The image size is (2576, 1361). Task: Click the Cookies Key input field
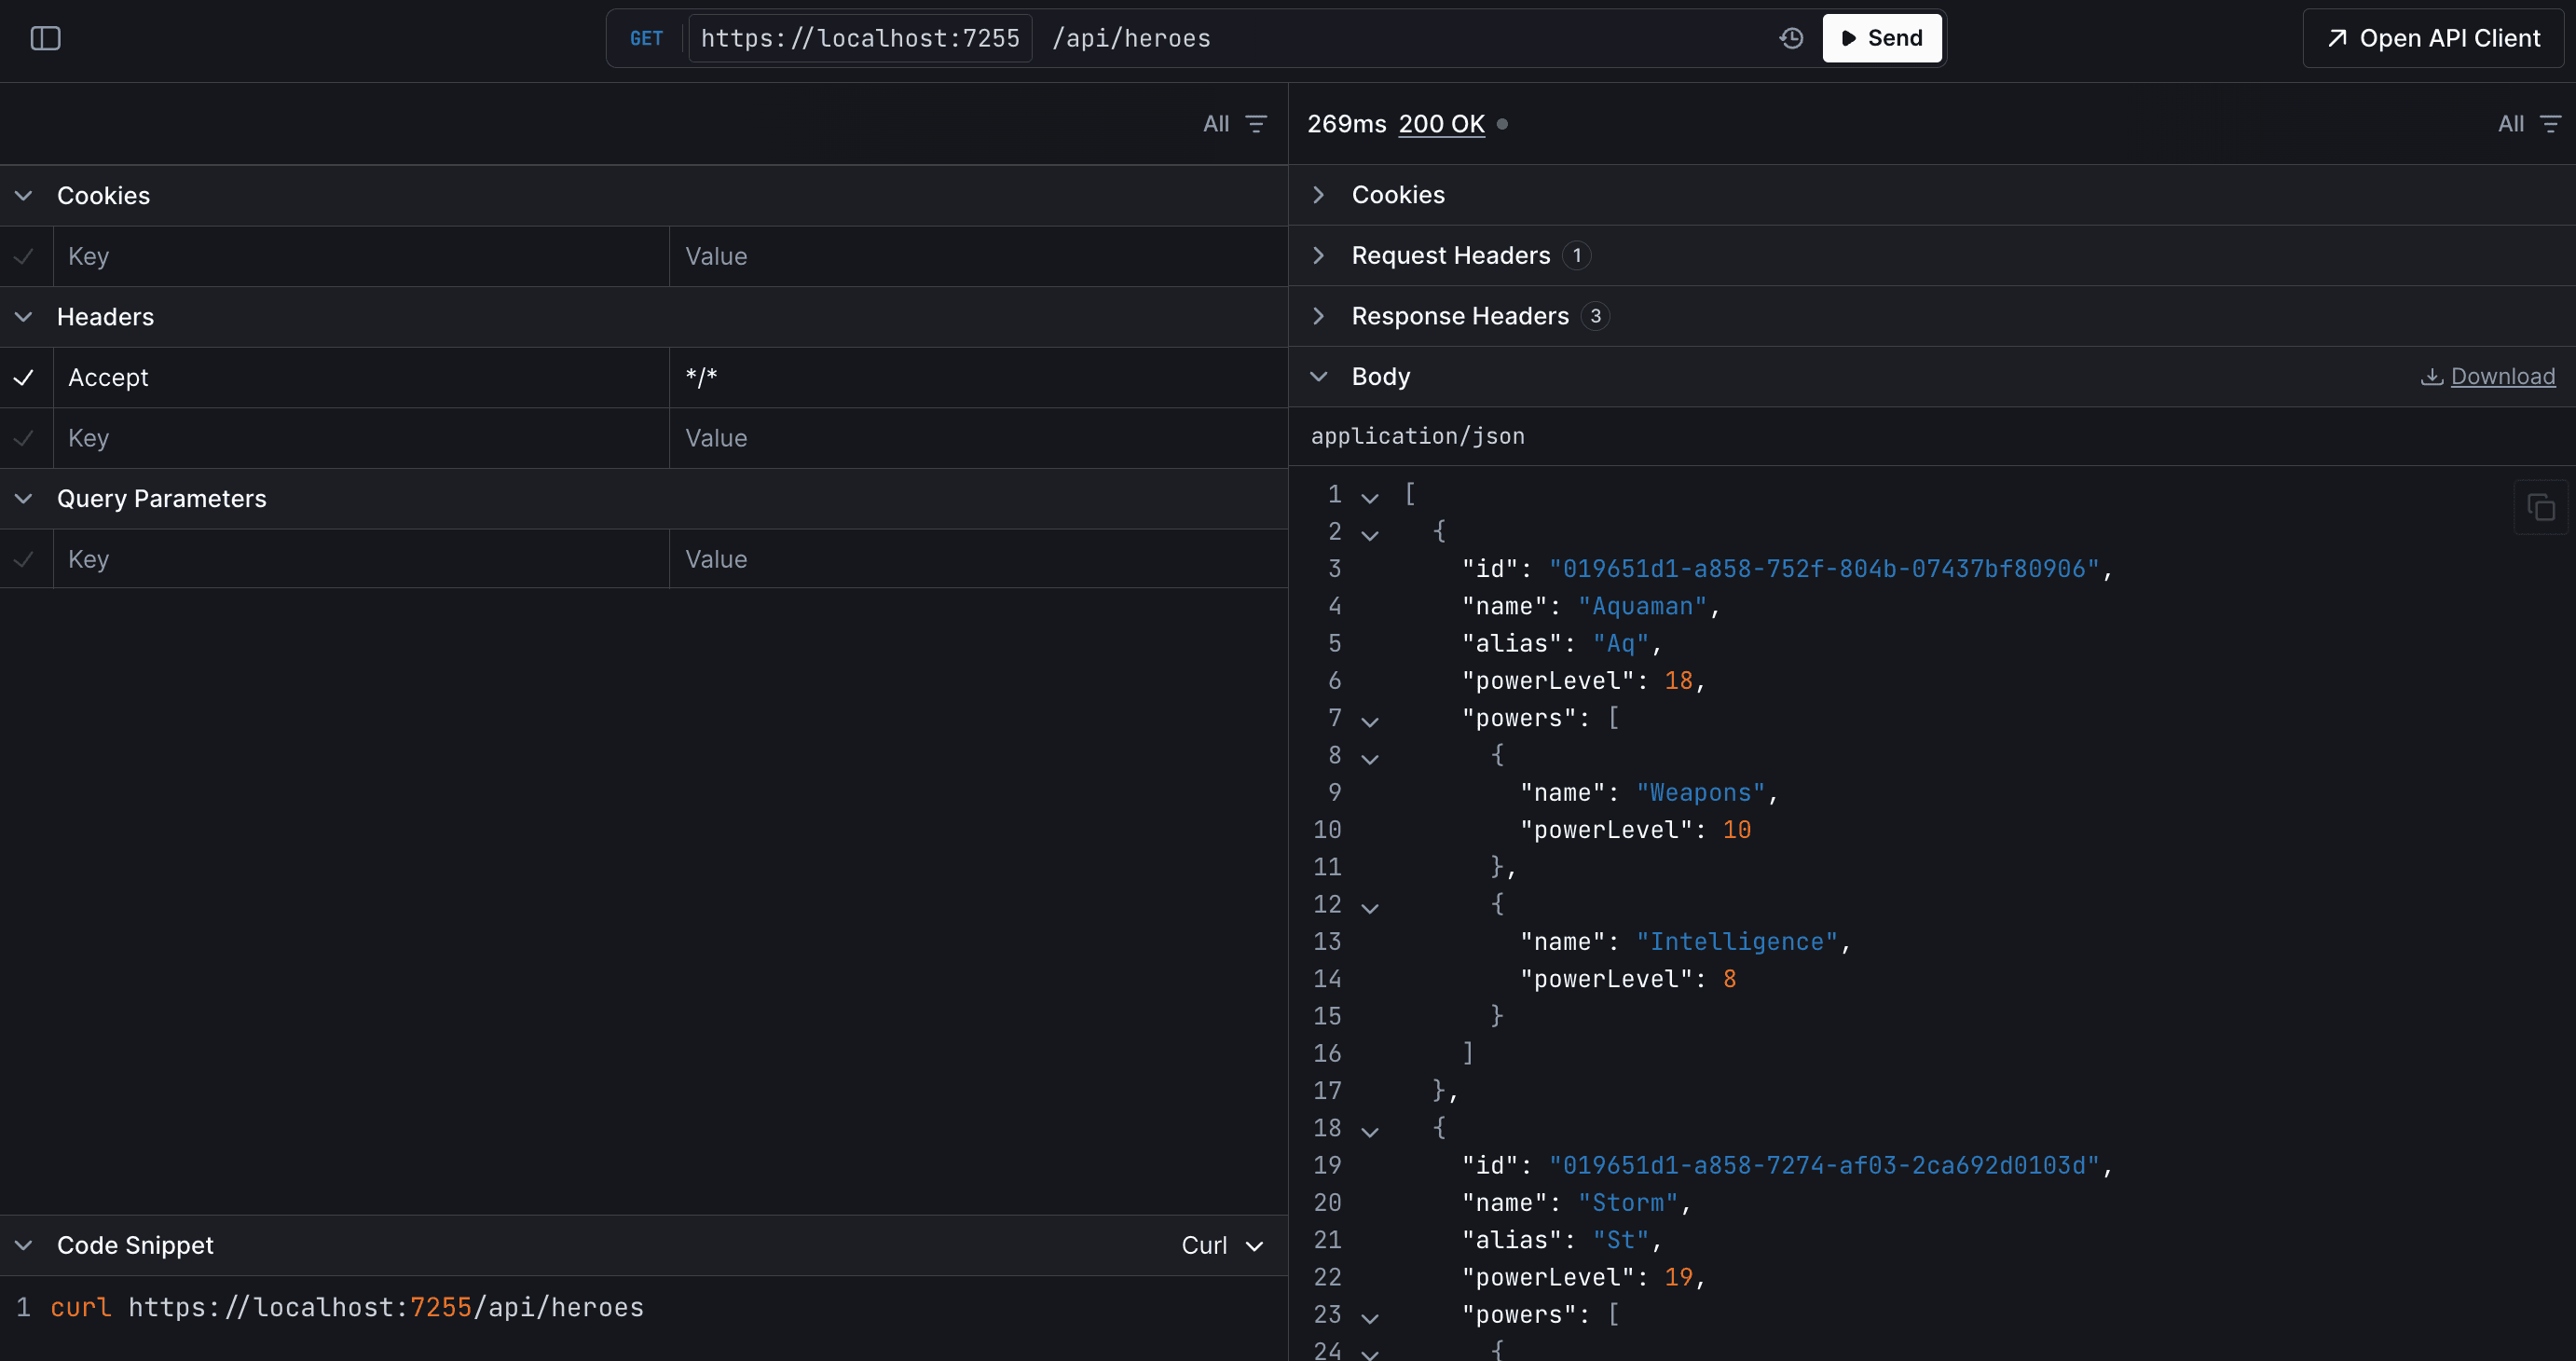361,256
